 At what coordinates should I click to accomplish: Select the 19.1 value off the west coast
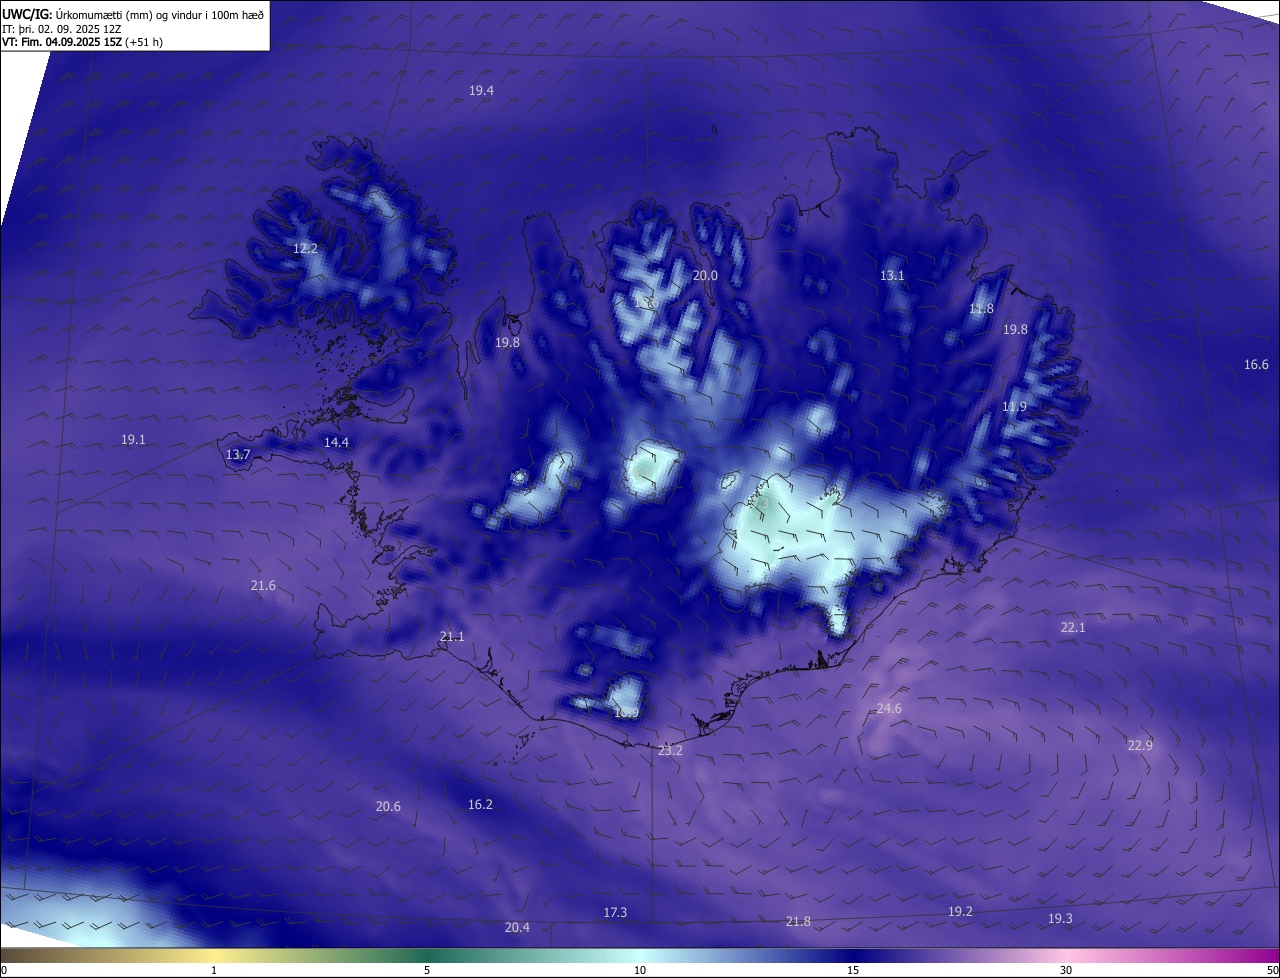click(133, 439)
